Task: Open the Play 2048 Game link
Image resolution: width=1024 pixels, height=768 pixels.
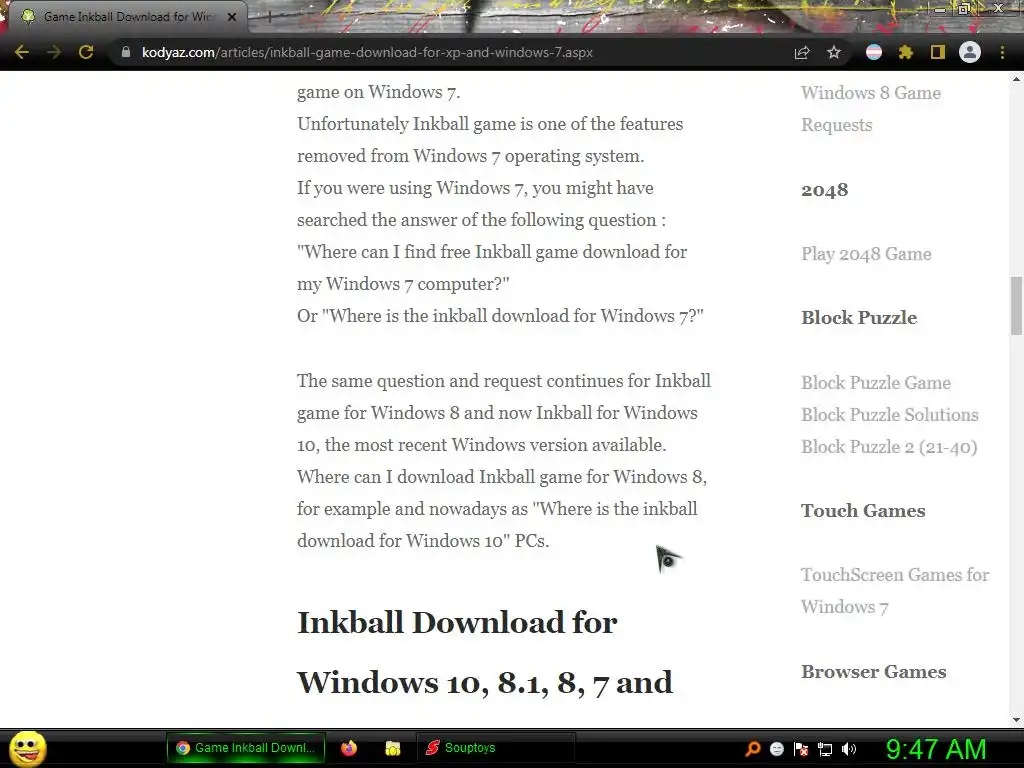Action: pyautogui.click(x=866, y=253)
